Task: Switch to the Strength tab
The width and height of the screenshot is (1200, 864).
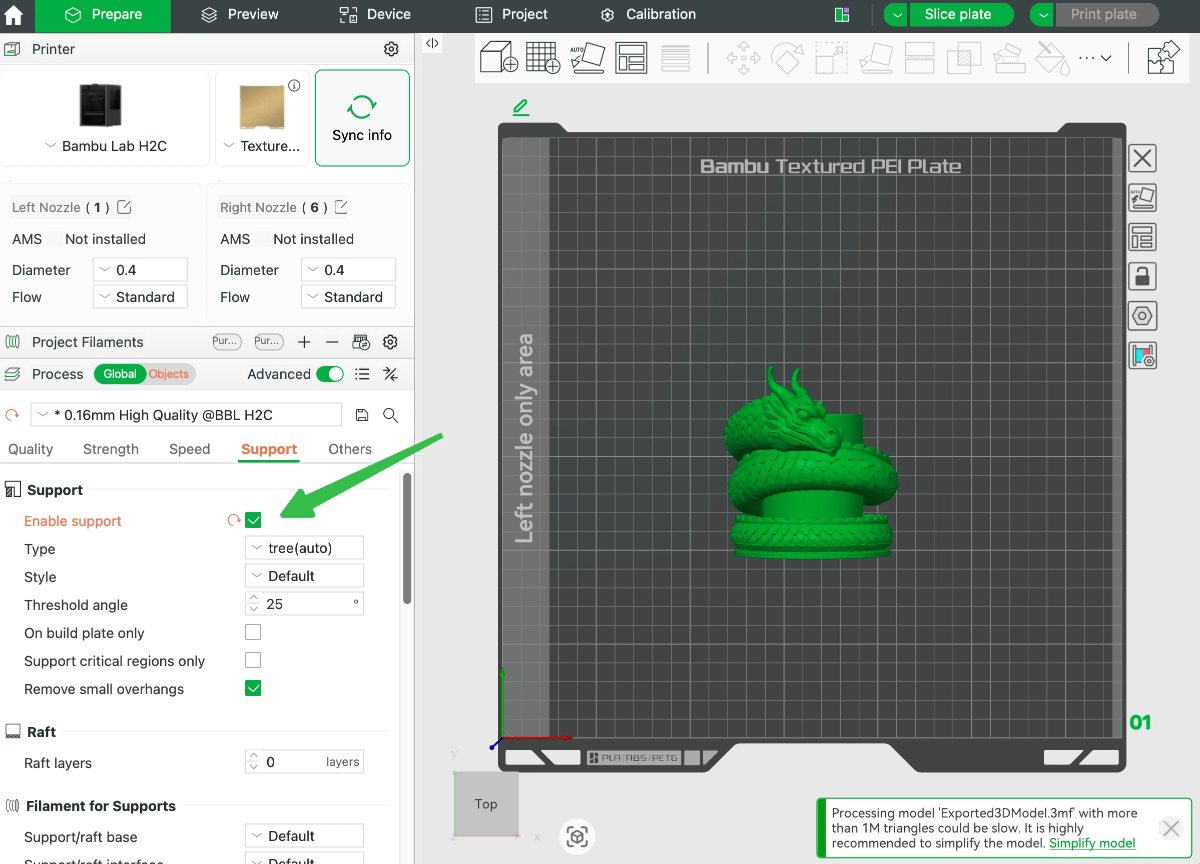Action: [x=111, y=449]
